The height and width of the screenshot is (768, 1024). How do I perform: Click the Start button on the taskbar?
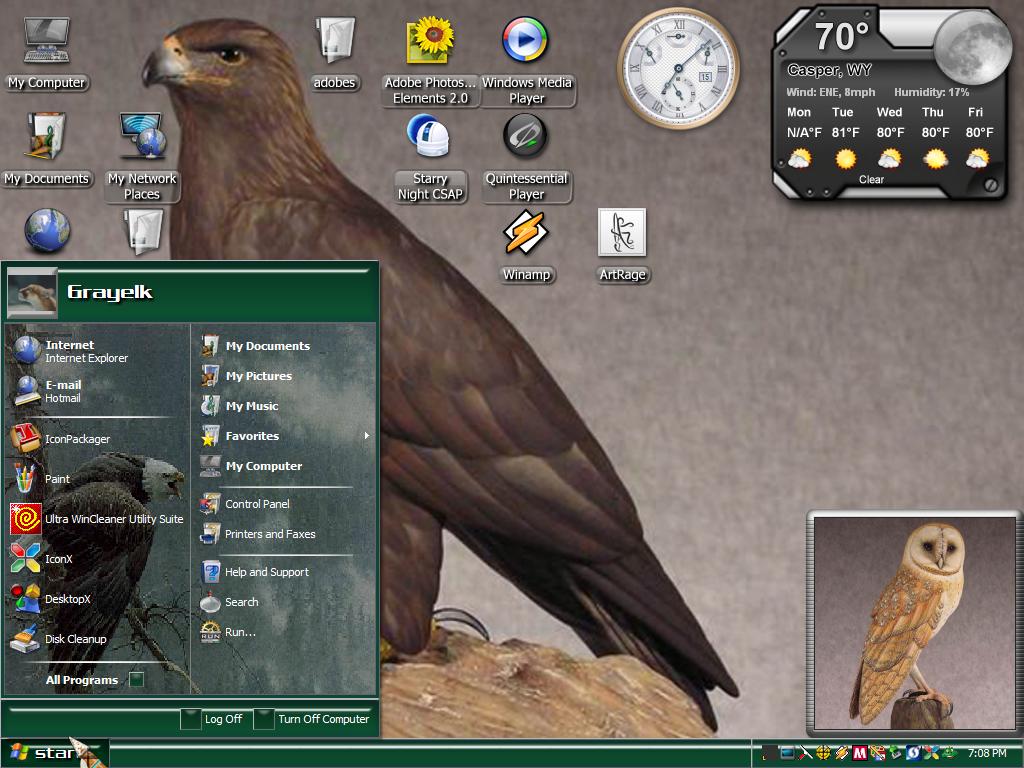(54, 753)
